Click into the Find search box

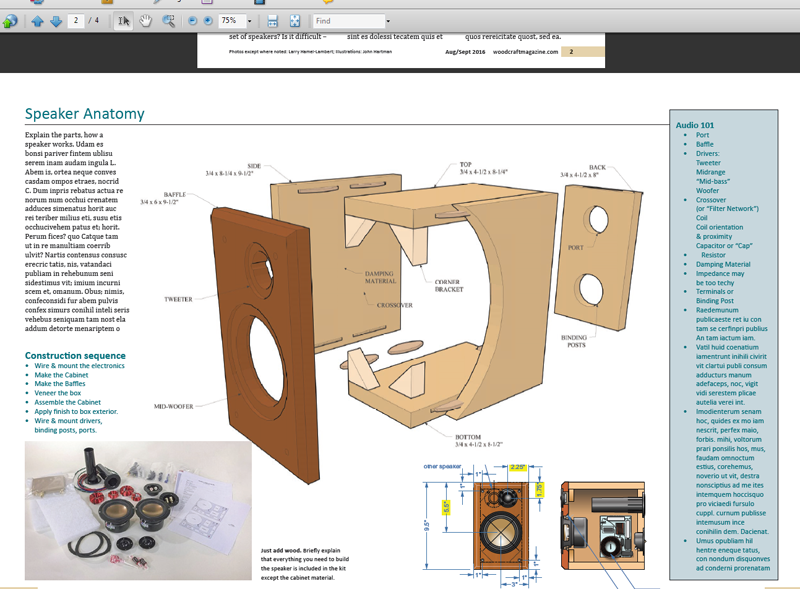pos(348,21)
